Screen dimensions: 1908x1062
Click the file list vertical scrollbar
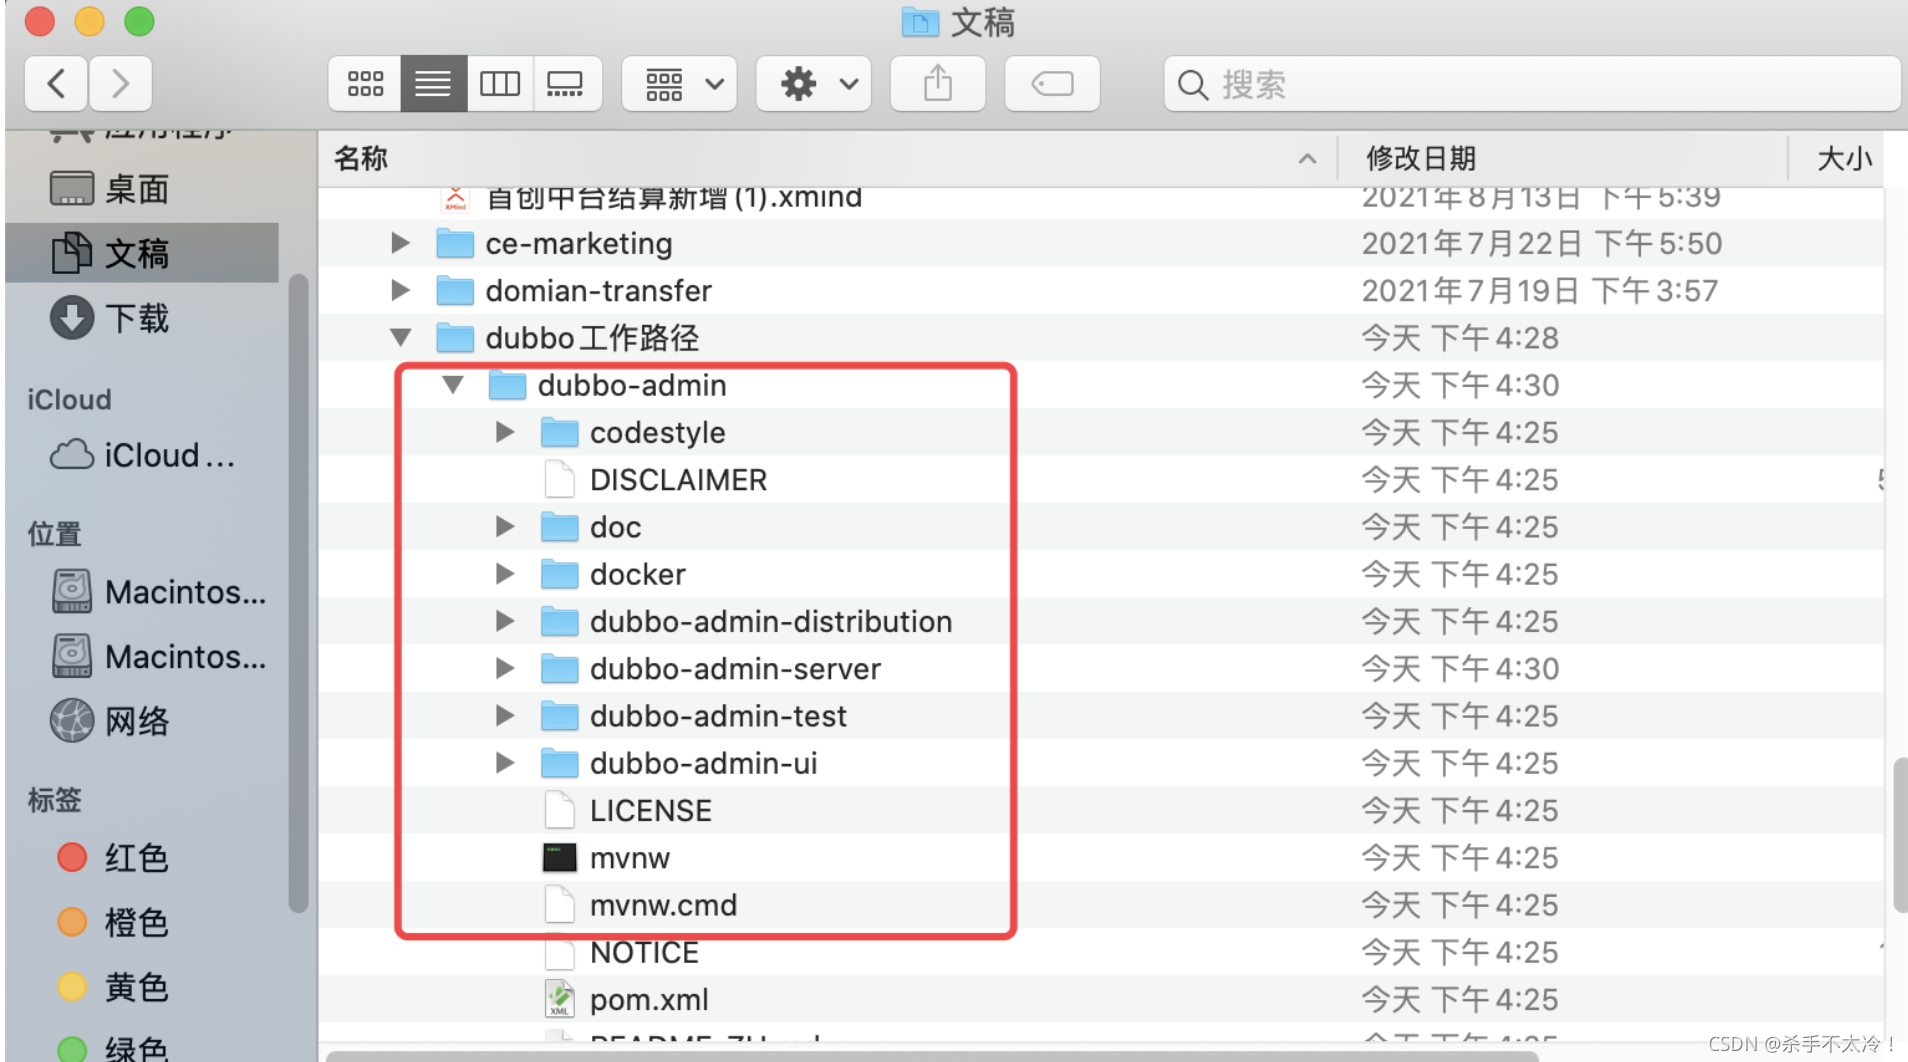pos(1899,835)
